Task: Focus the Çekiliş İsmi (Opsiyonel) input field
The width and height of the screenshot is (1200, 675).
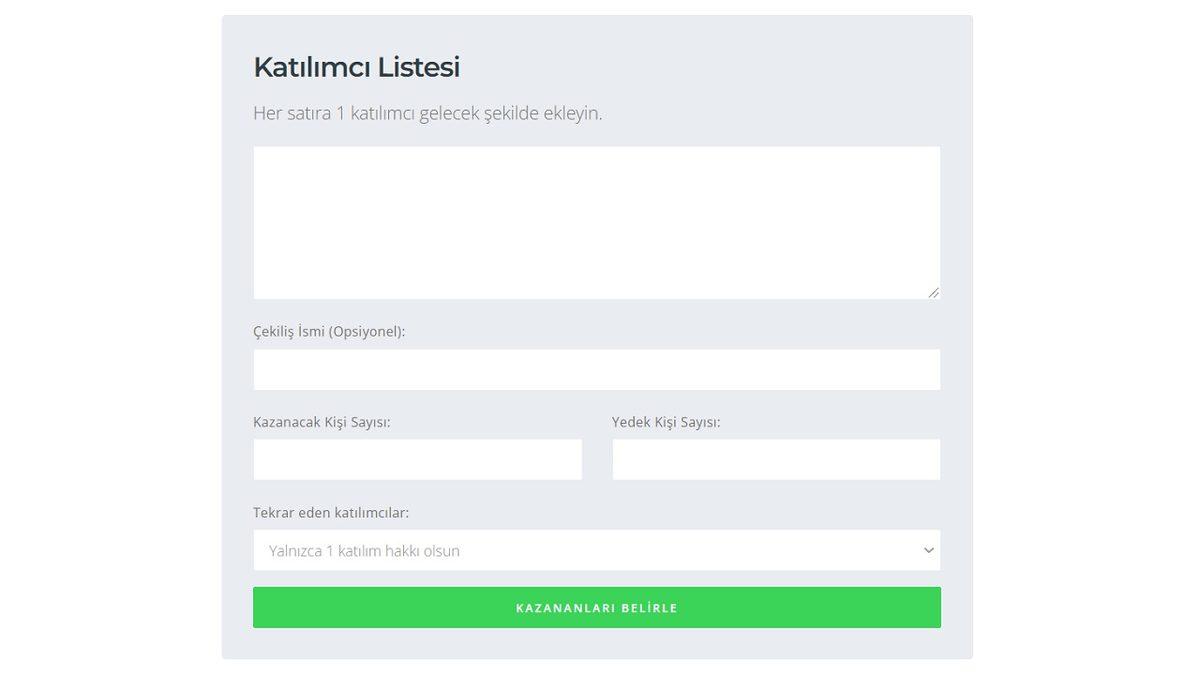Action: 596,369
